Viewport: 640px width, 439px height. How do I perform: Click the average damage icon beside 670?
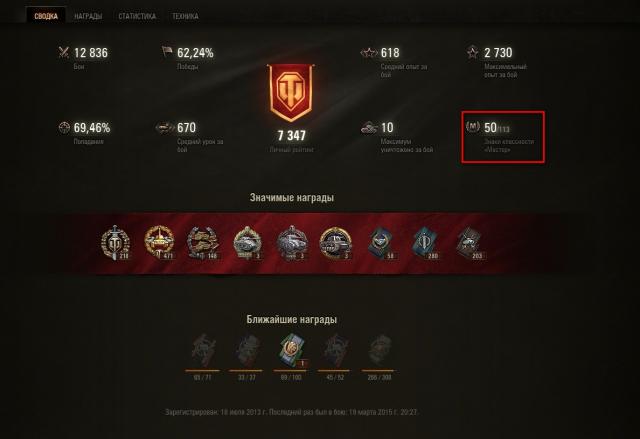point(164,128)
